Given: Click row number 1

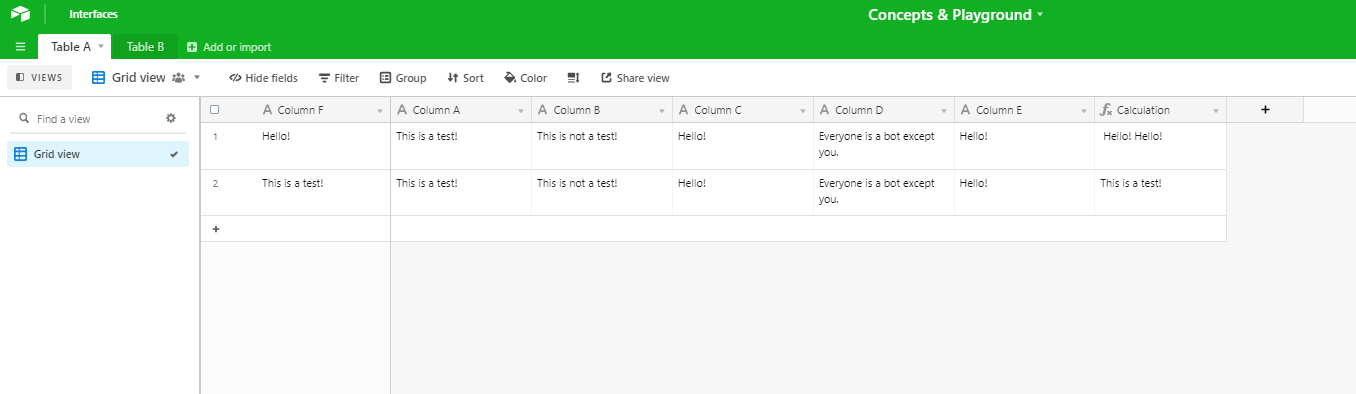Looking at the screenshot, I should tap(215, 136).
